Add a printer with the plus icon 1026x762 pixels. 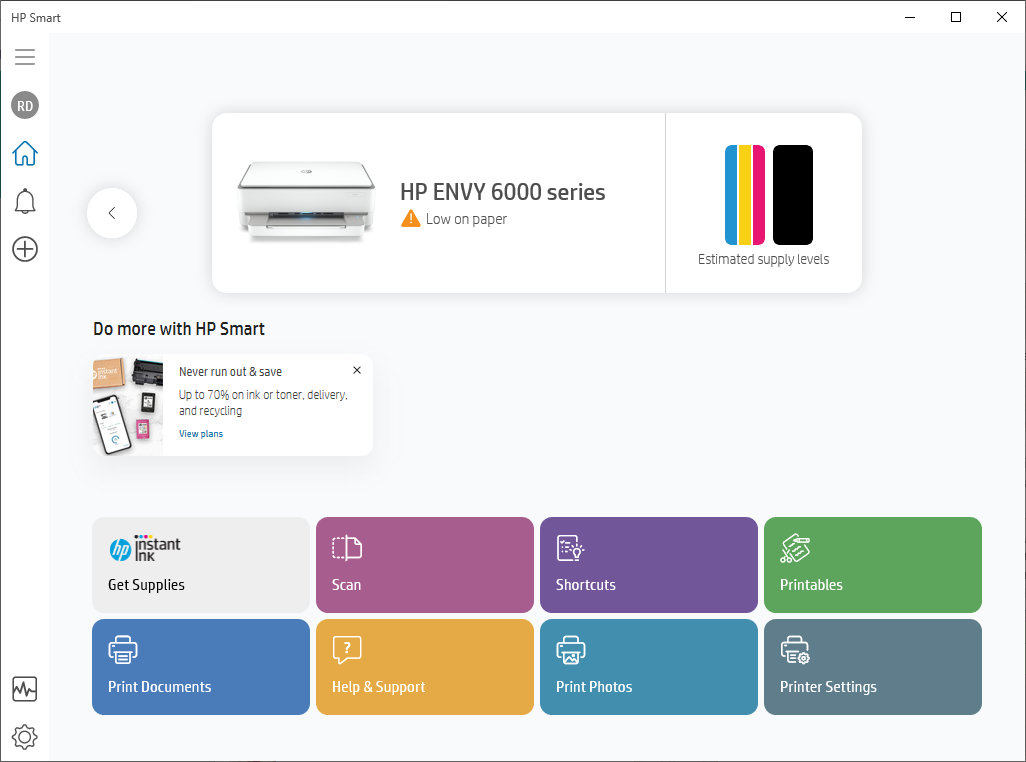pos(25,249)
